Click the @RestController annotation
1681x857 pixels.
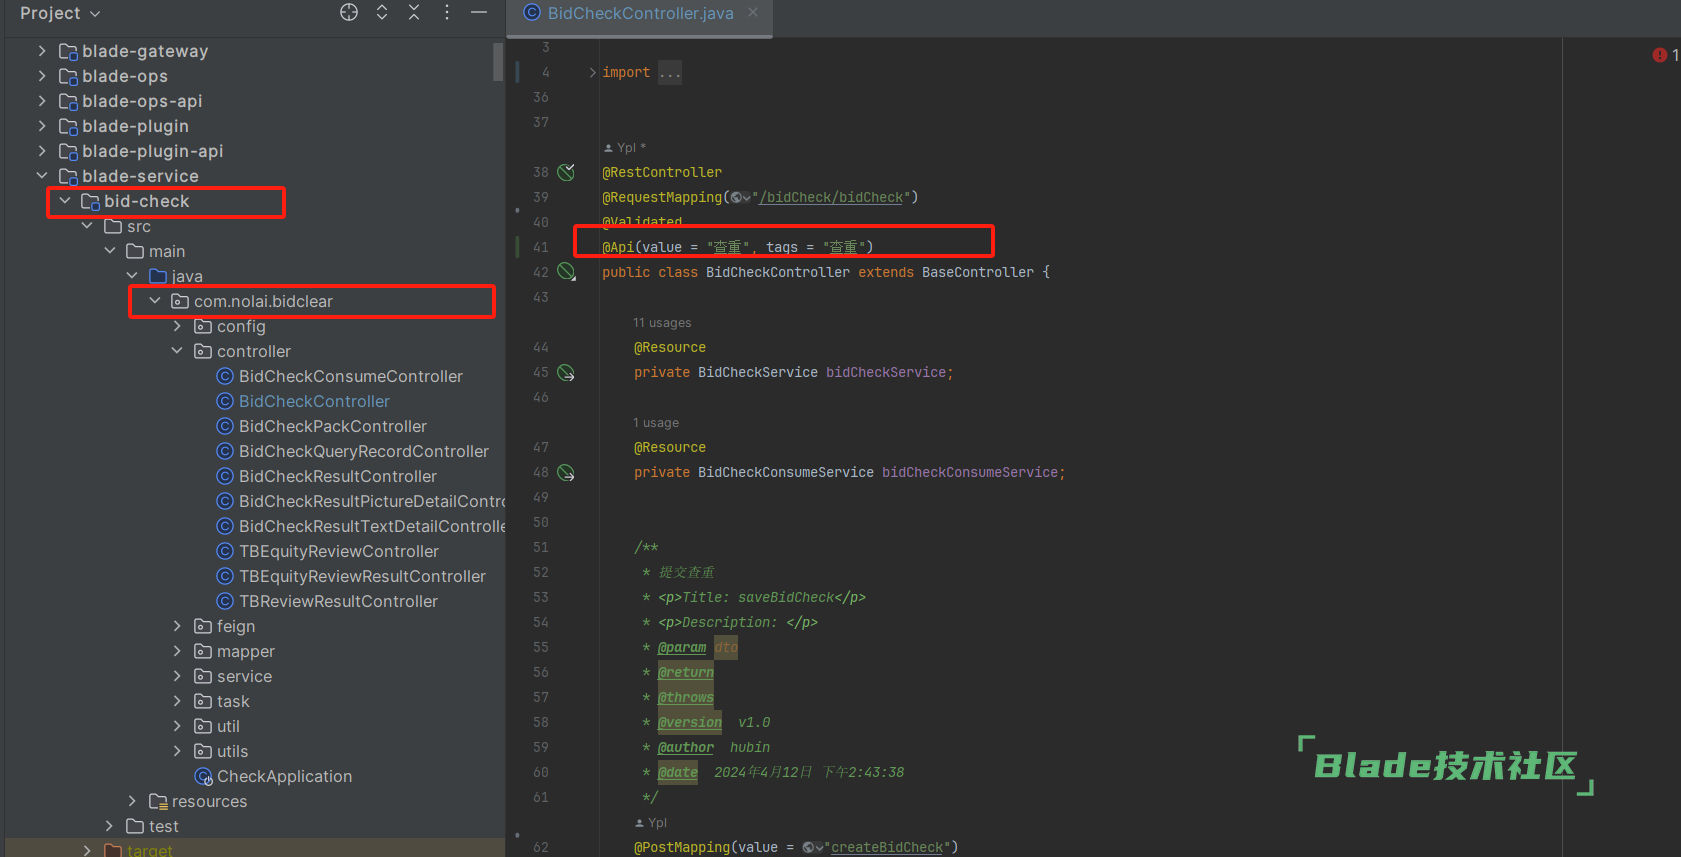pyautogui.click(x=662, y=172)
